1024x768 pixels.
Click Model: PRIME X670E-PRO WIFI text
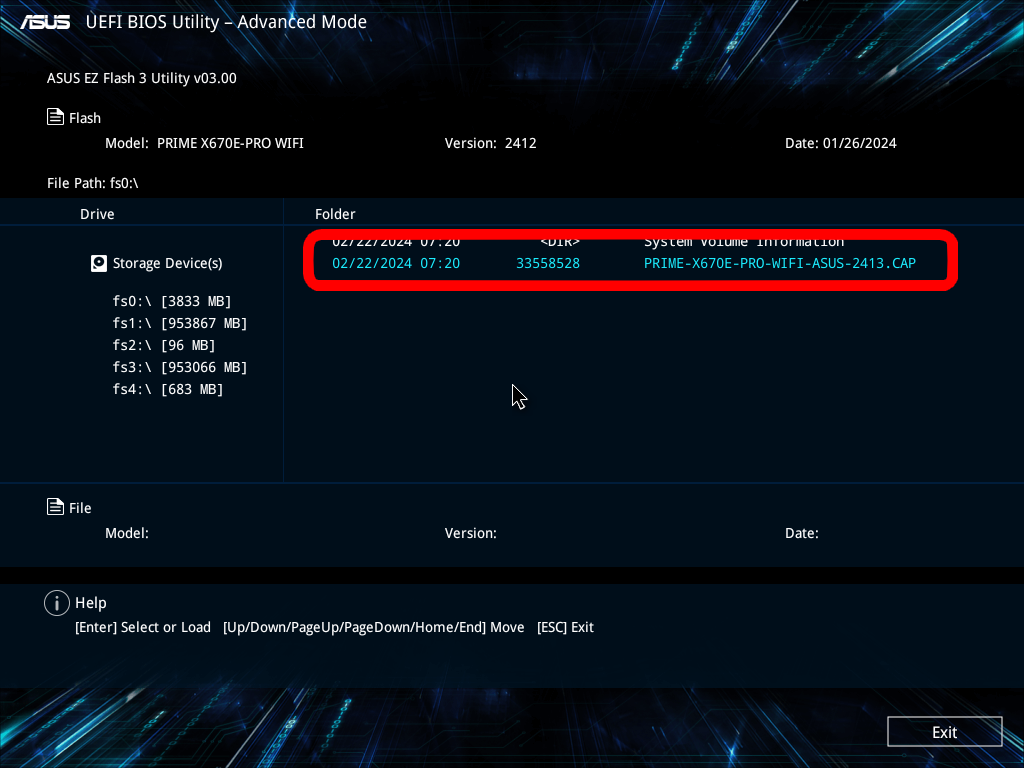(x=204, y=143)
